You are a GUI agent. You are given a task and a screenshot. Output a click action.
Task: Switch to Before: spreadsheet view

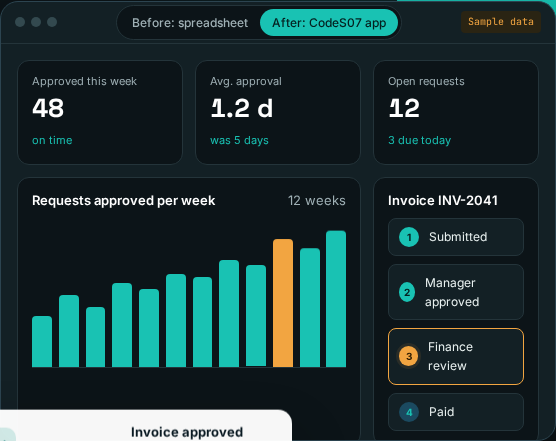[190, 23]
